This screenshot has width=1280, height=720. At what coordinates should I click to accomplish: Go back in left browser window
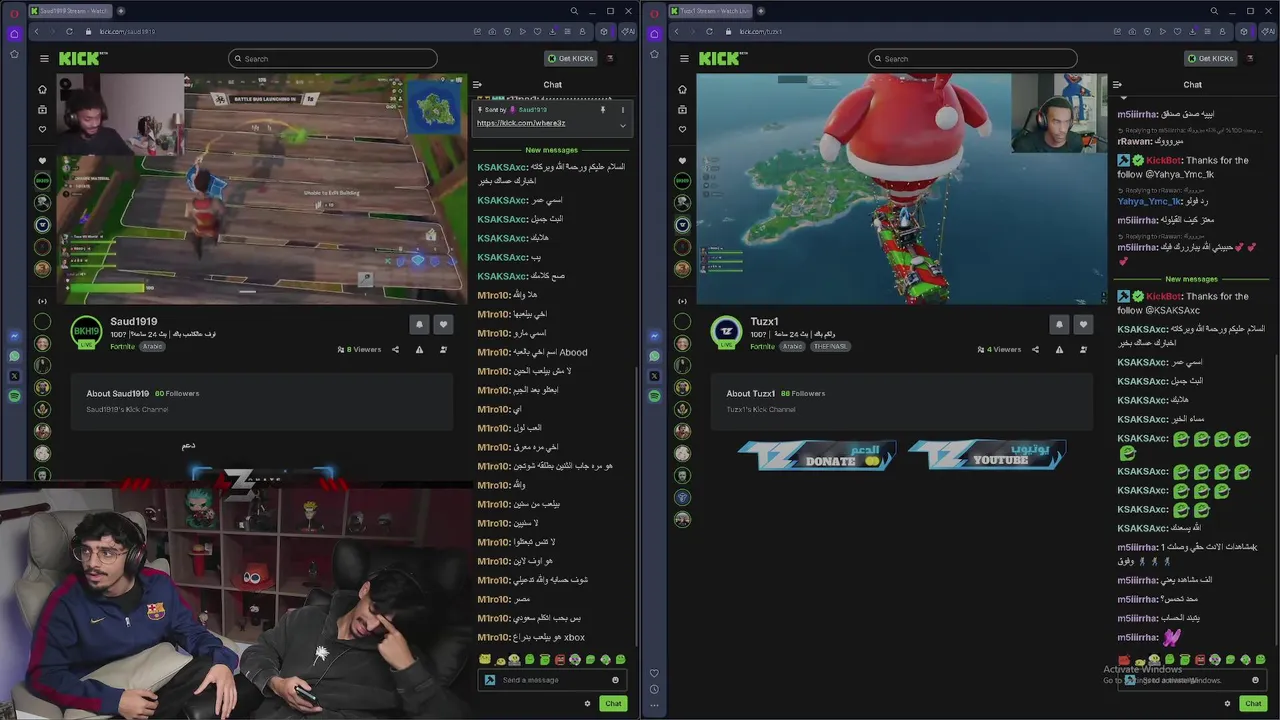point(36,31)
